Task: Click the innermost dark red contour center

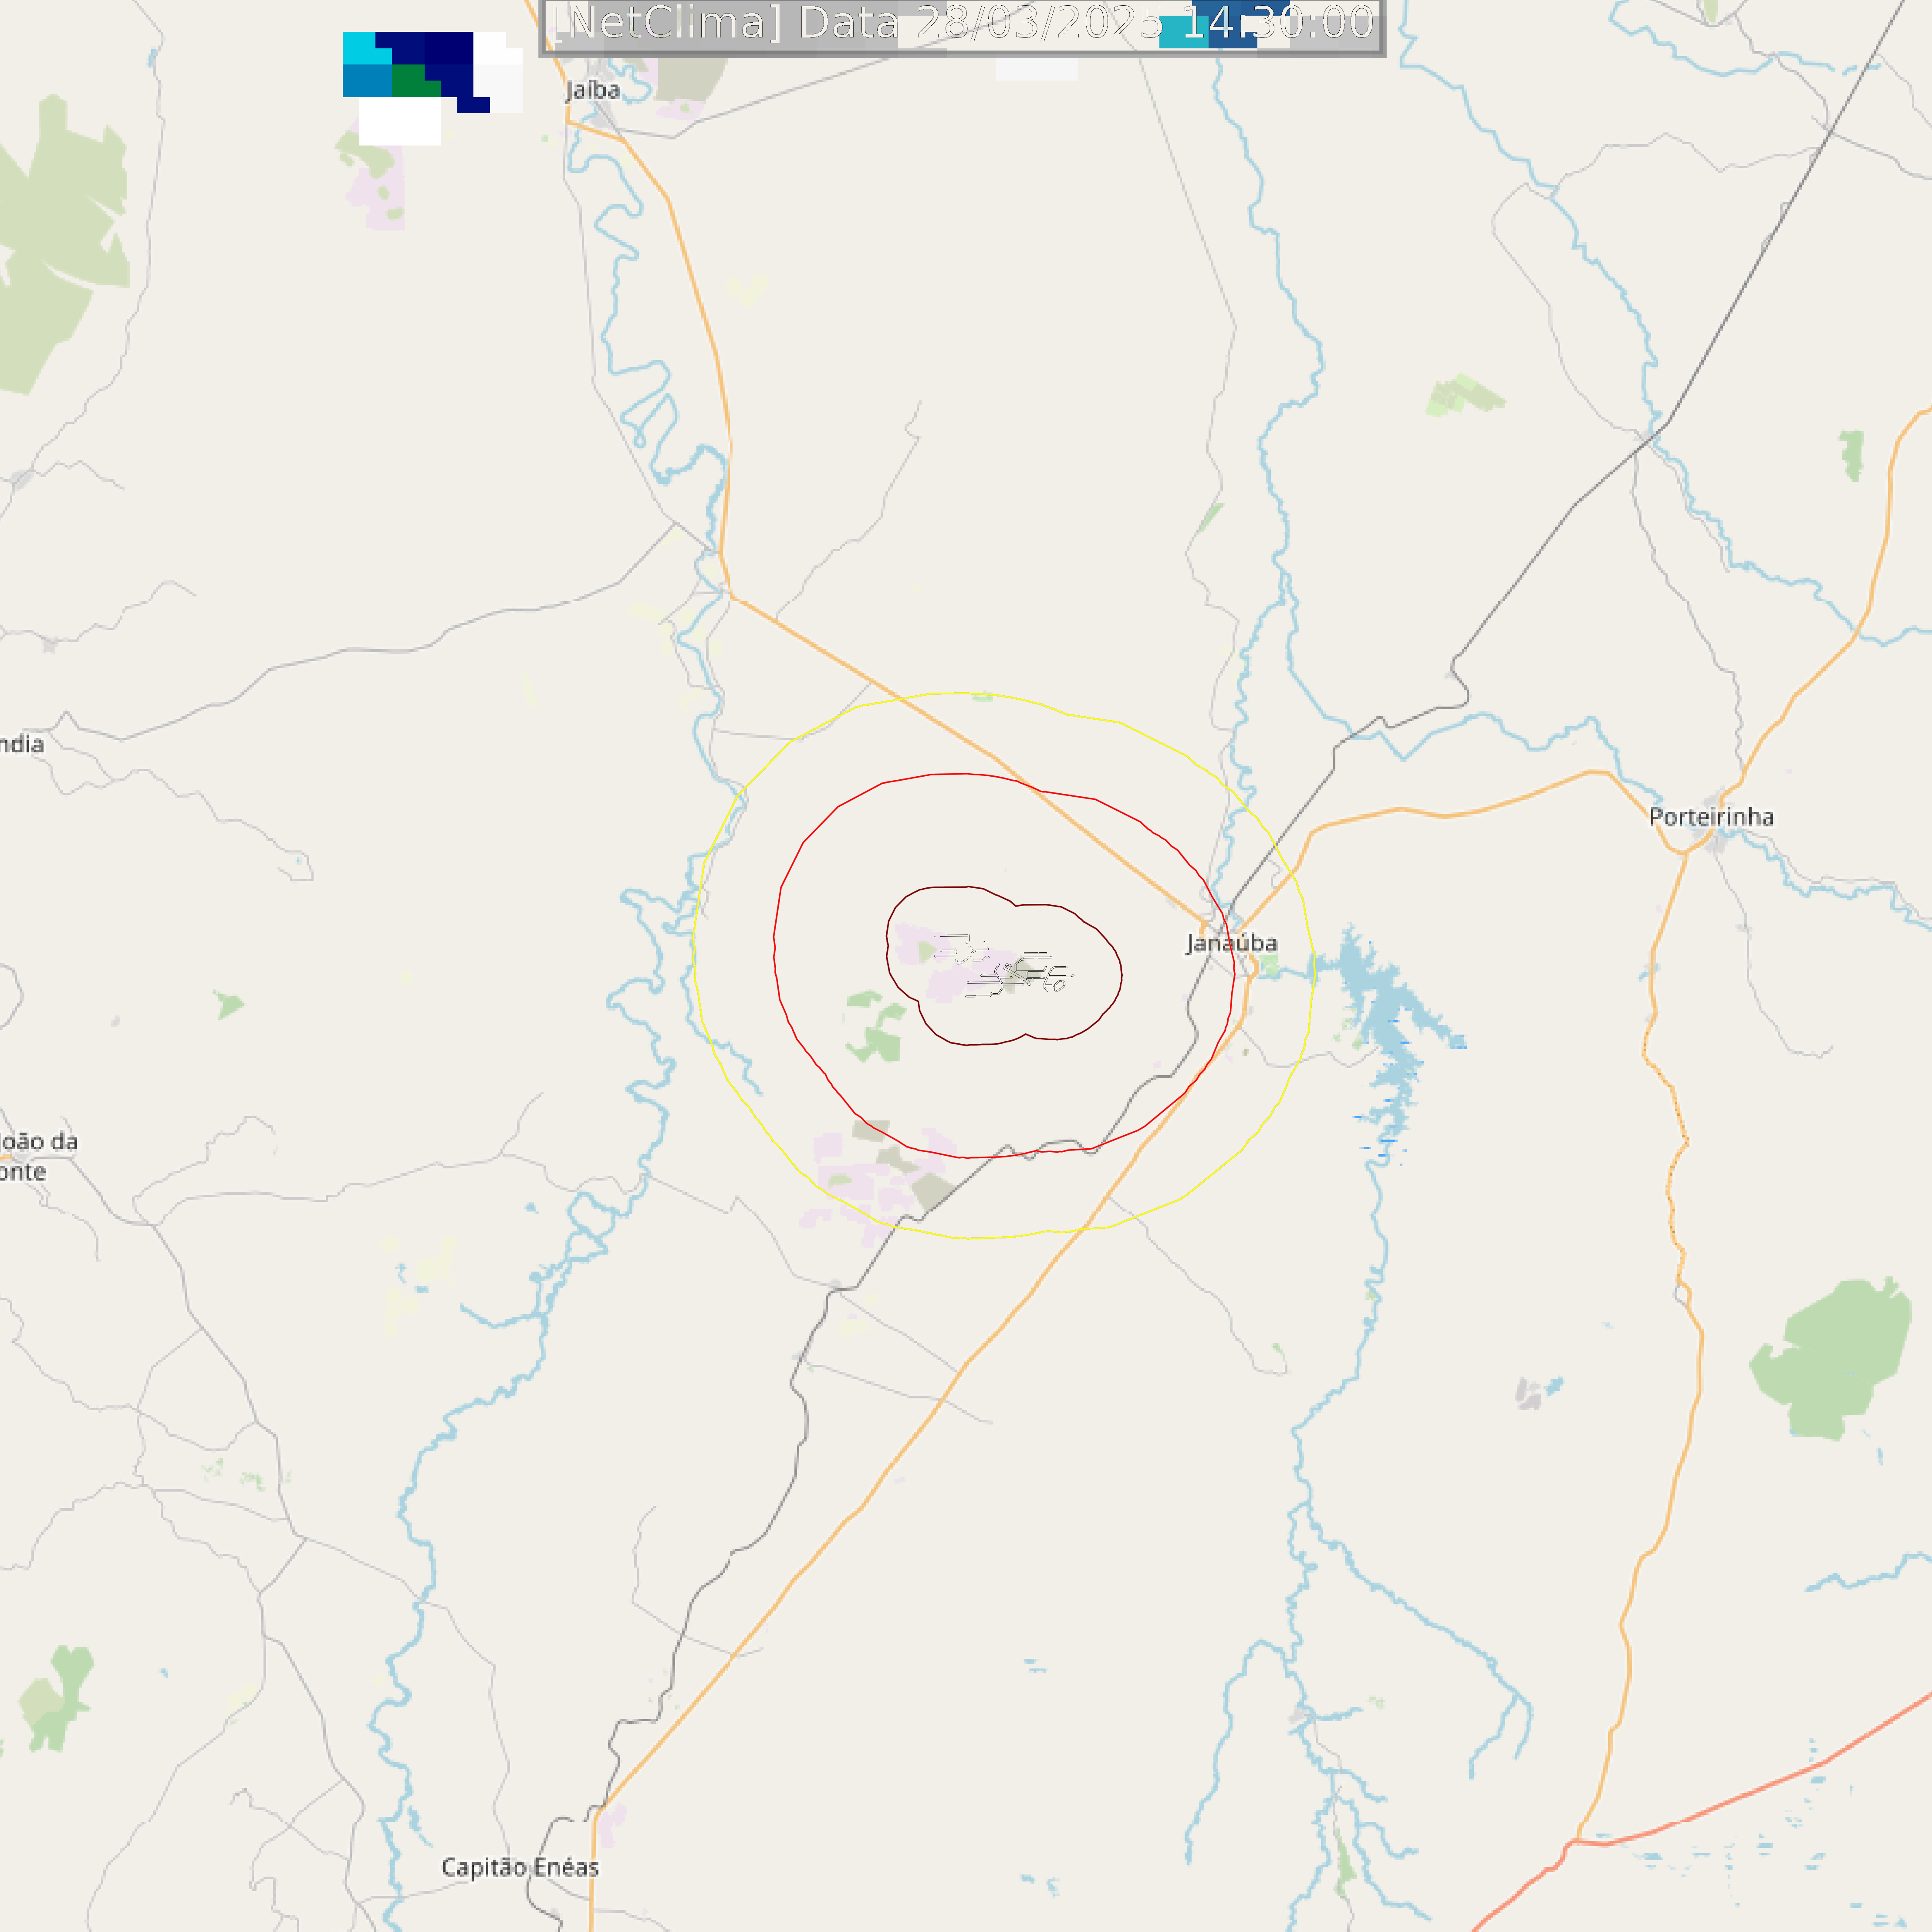Action: pos(1004,965)
